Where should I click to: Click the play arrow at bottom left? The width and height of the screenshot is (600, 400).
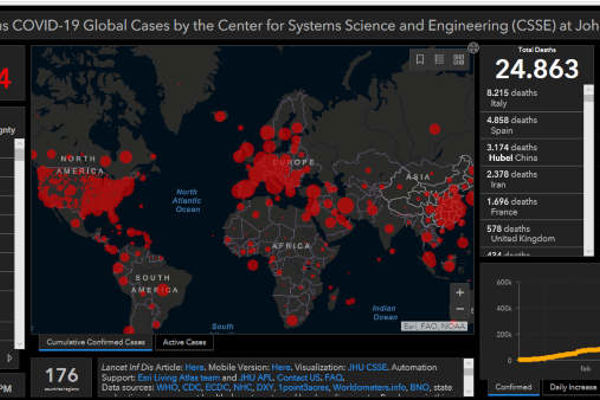point(11,357)
